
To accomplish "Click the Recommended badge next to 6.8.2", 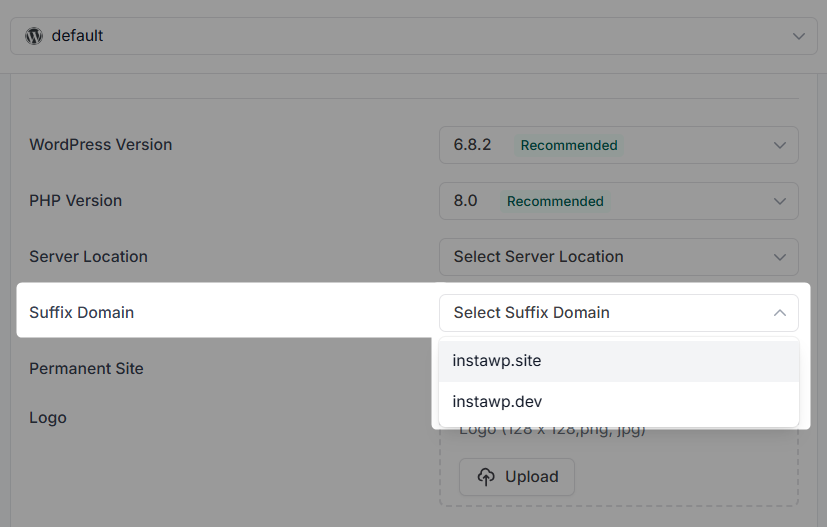I will 569,145.
